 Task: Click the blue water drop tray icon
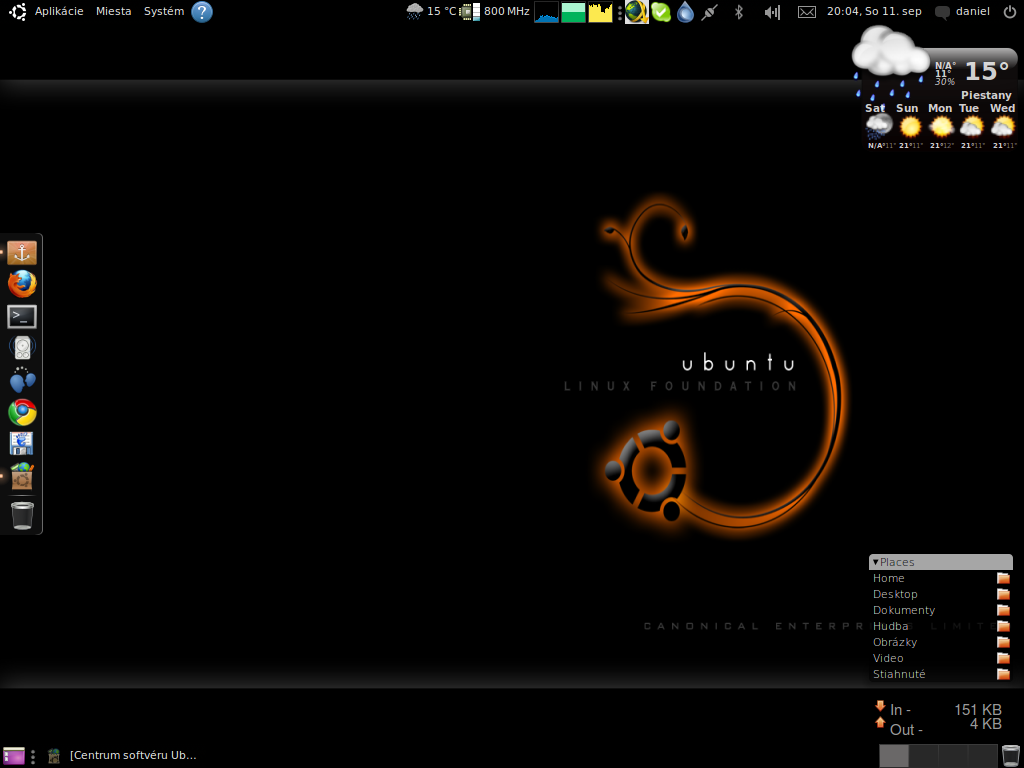pos(685,12)
